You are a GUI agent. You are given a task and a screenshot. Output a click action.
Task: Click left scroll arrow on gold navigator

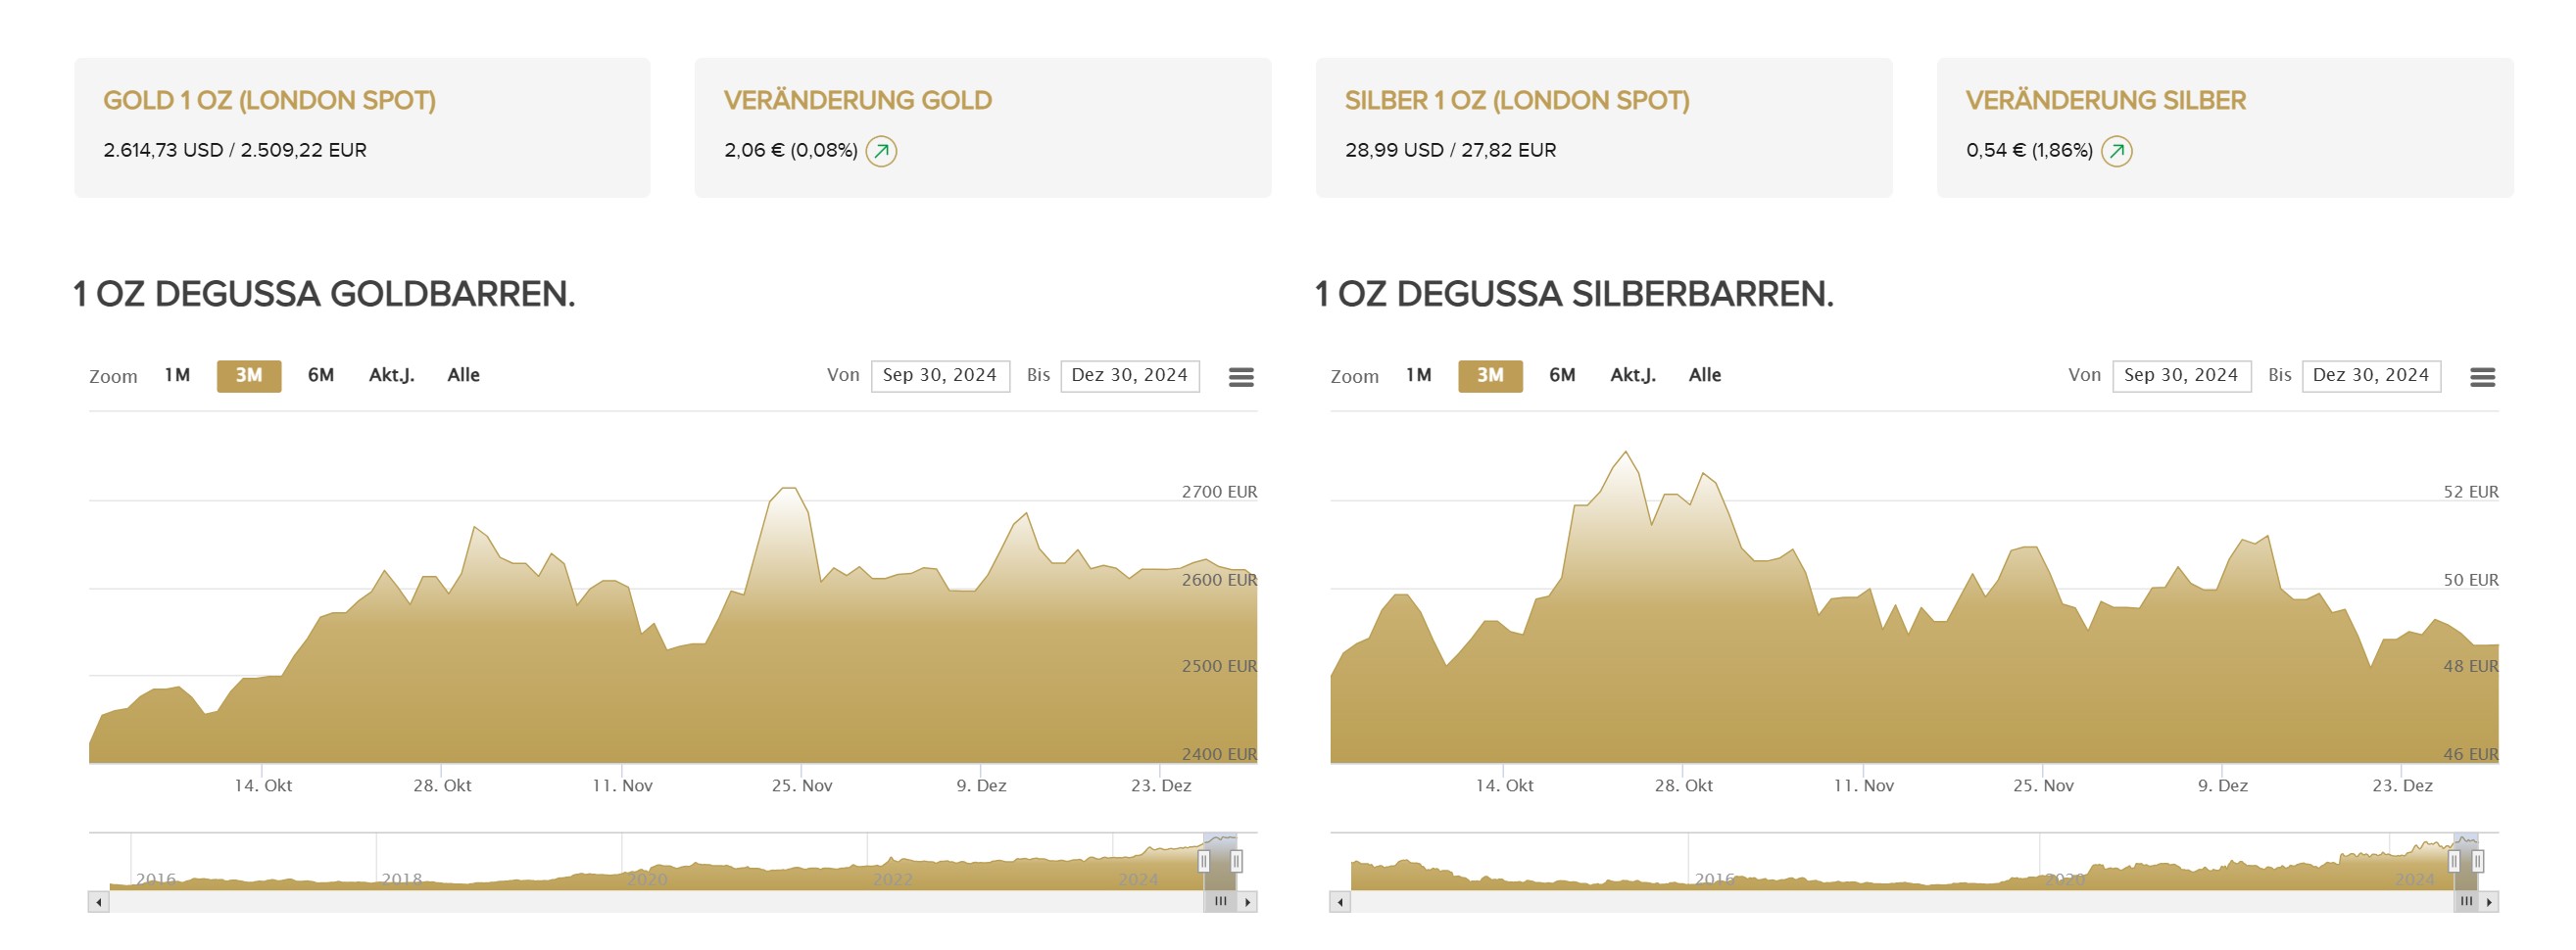point(99,902)
